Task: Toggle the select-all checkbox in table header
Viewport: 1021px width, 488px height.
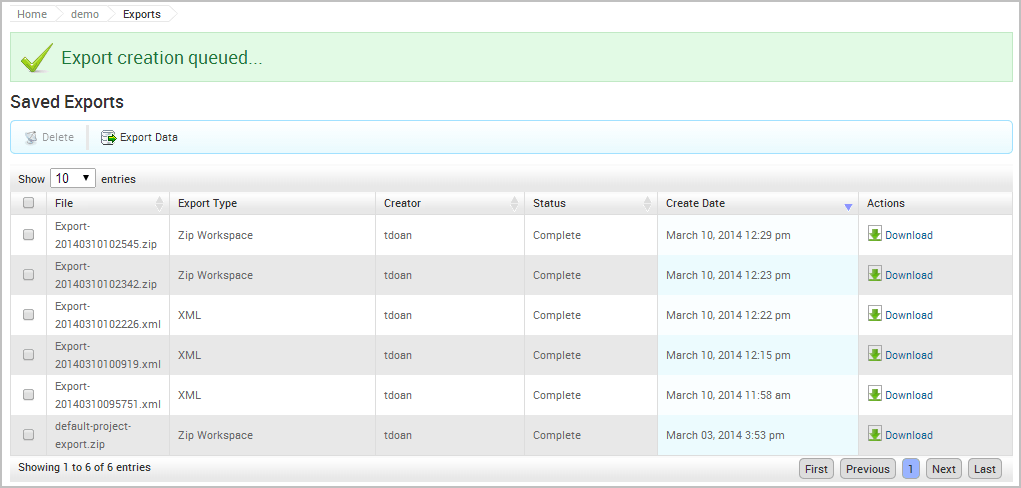Action: click(29, 203)
